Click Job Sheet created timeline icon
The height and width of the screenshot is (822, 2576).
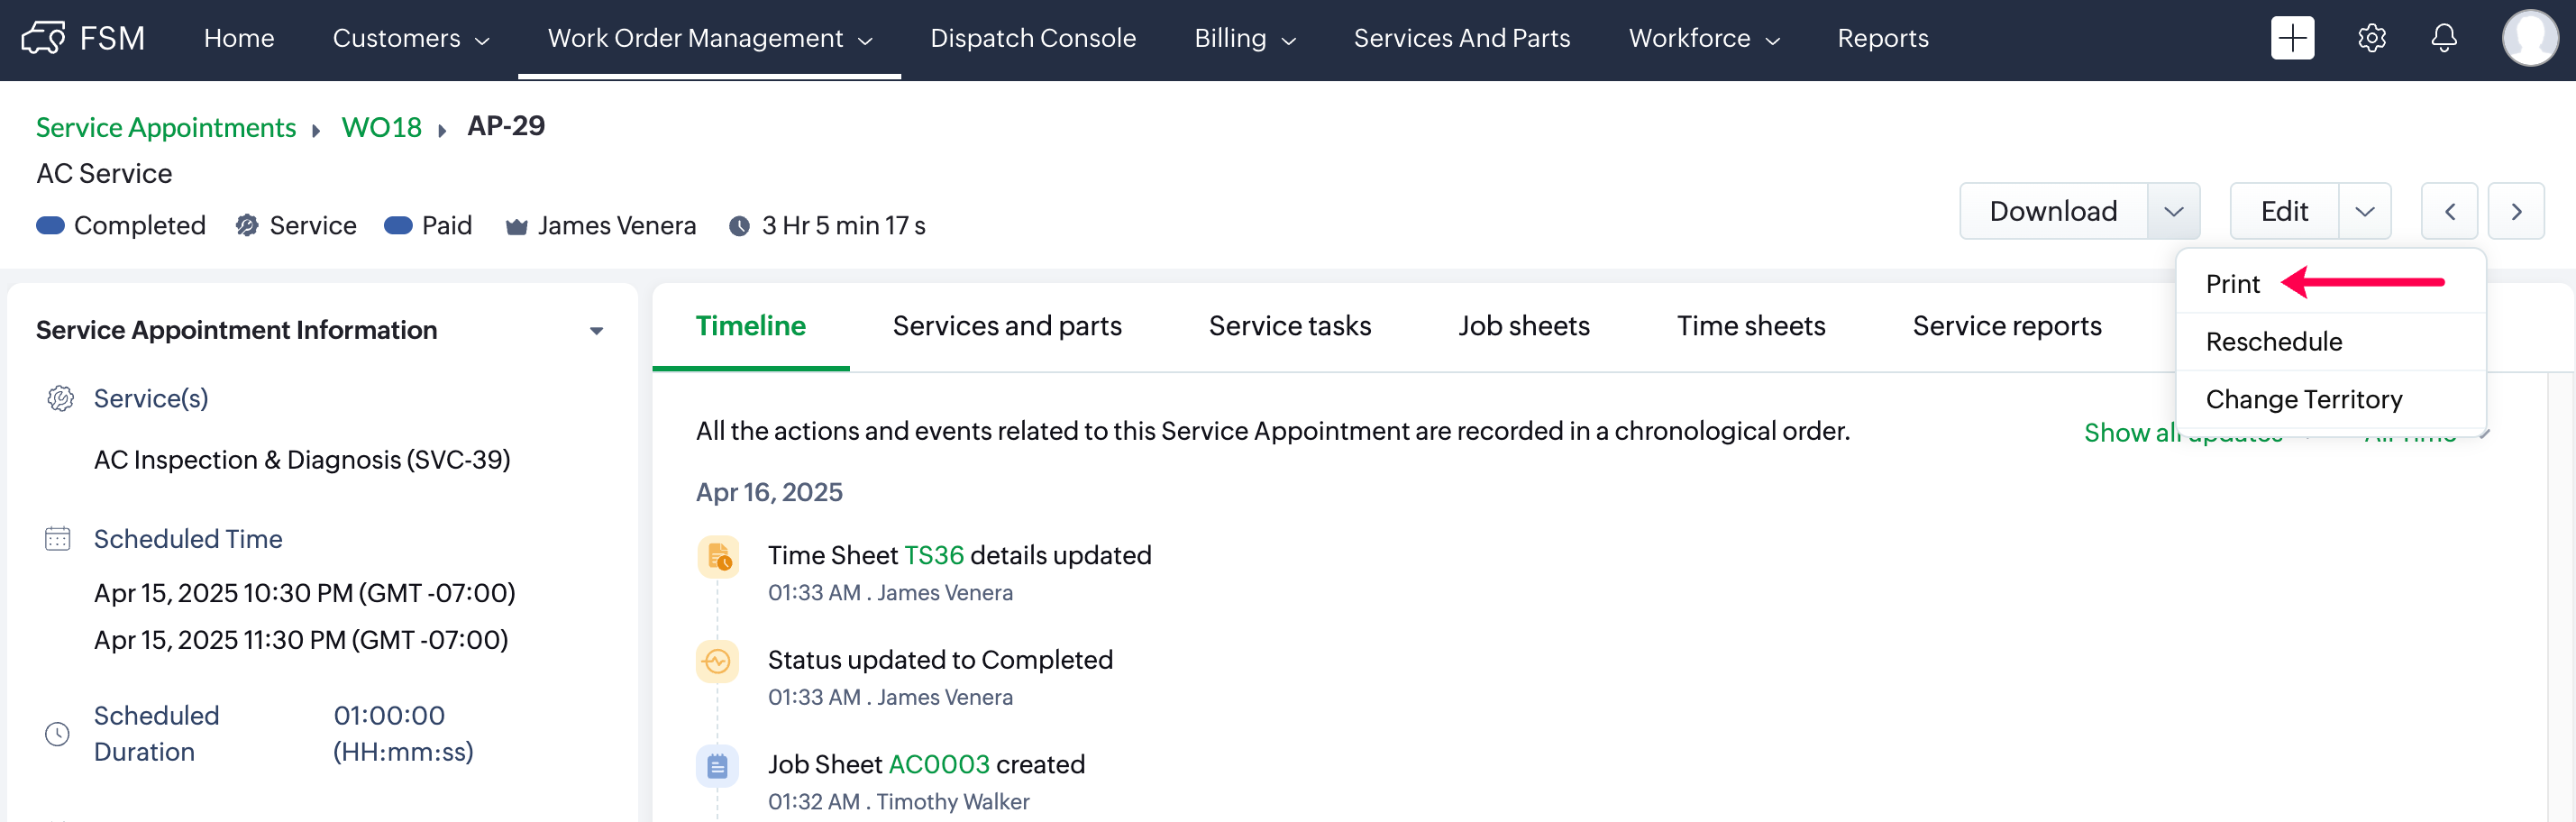click(718, 766)
